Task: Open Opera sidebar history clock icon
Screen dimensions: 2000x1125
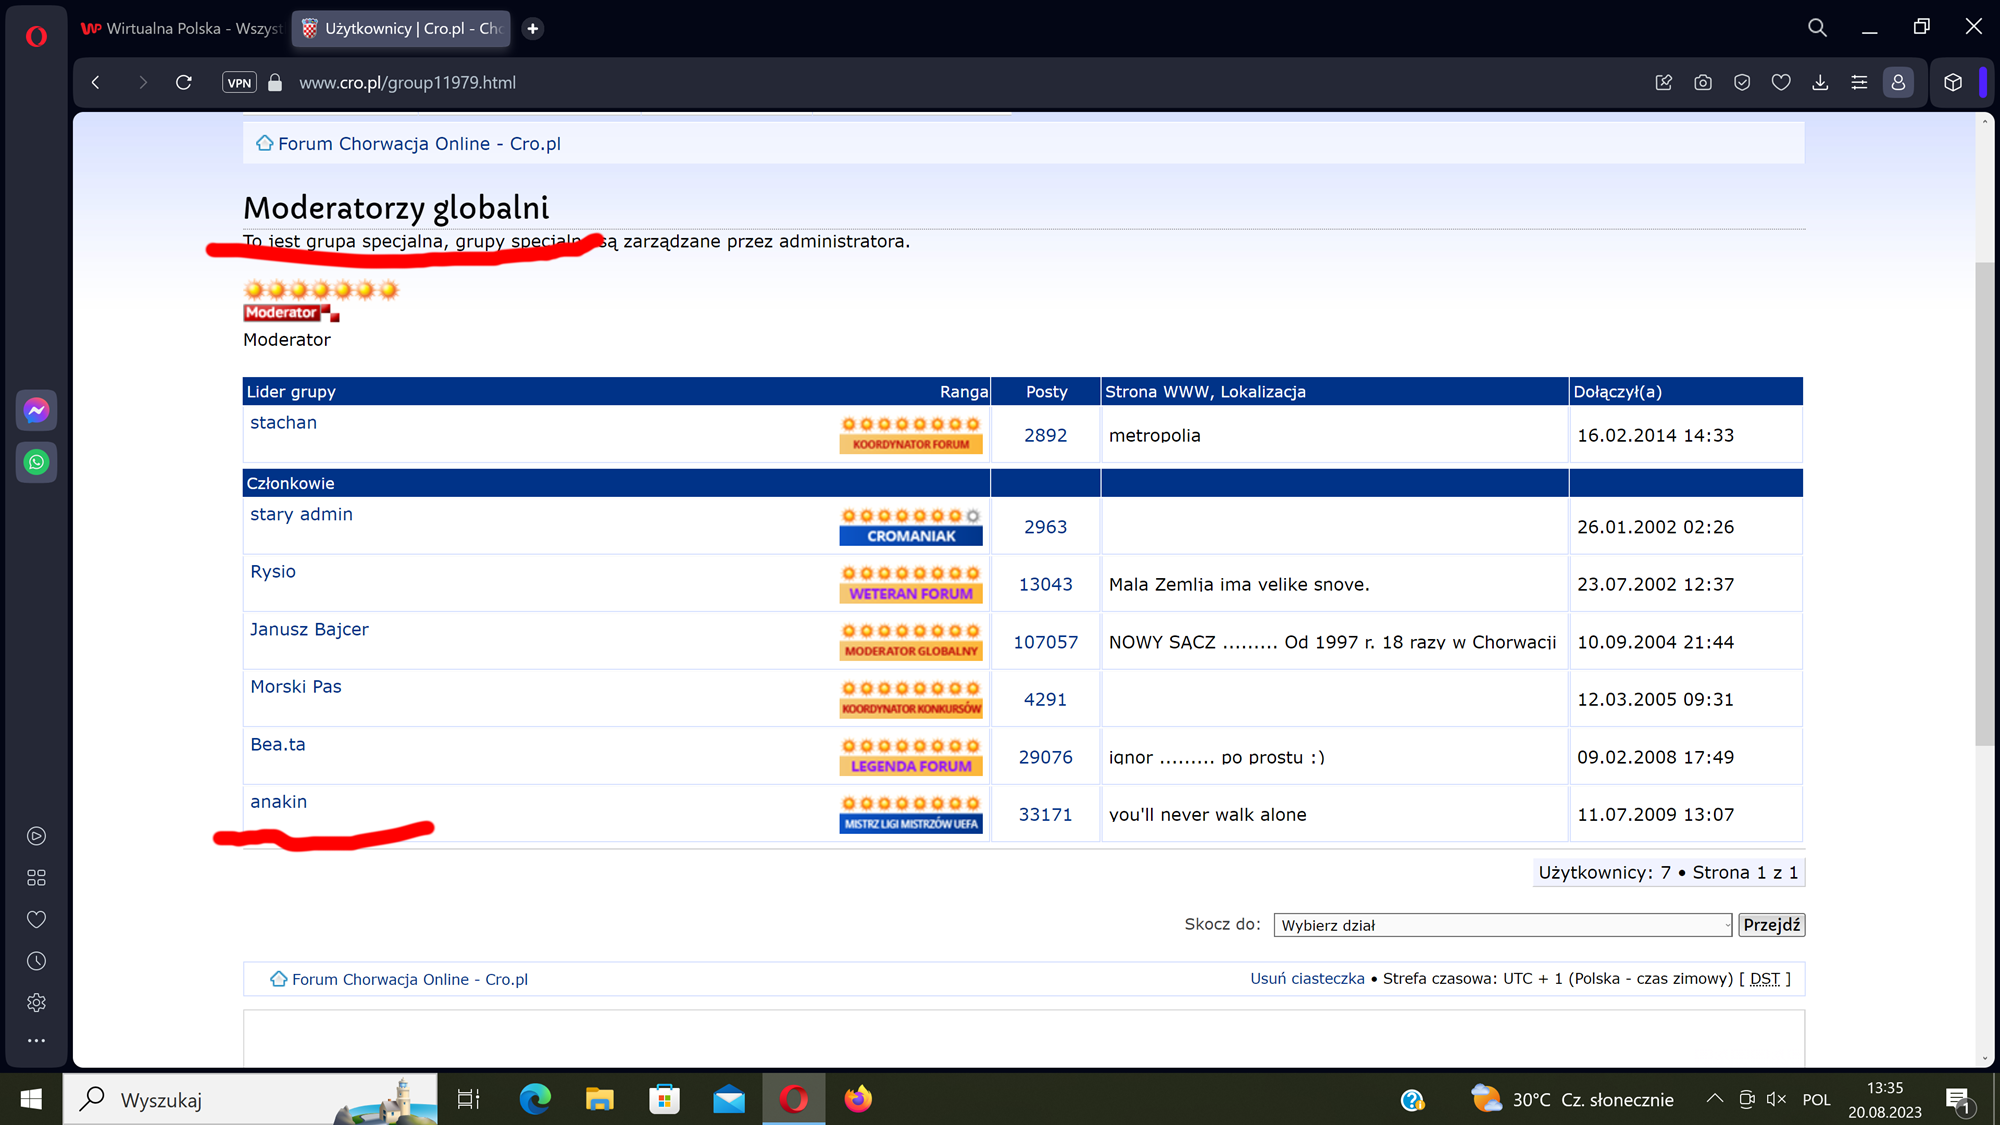Action: coord(36,961)
